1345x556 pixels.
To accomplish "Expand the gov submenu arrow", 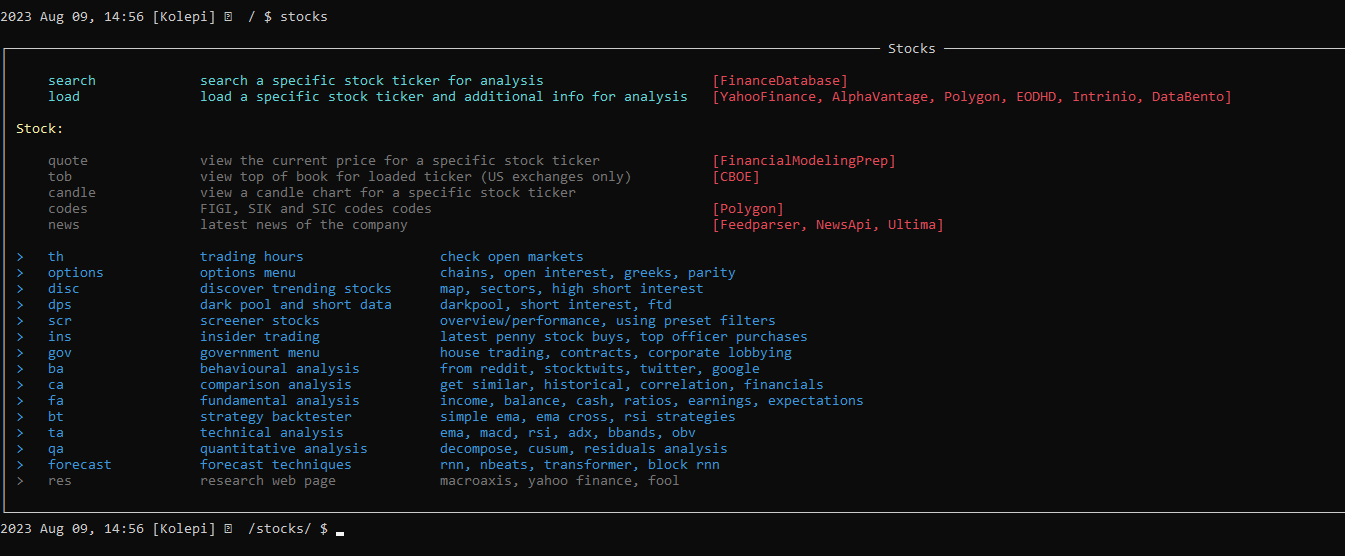I will click(x=20, y=353).
